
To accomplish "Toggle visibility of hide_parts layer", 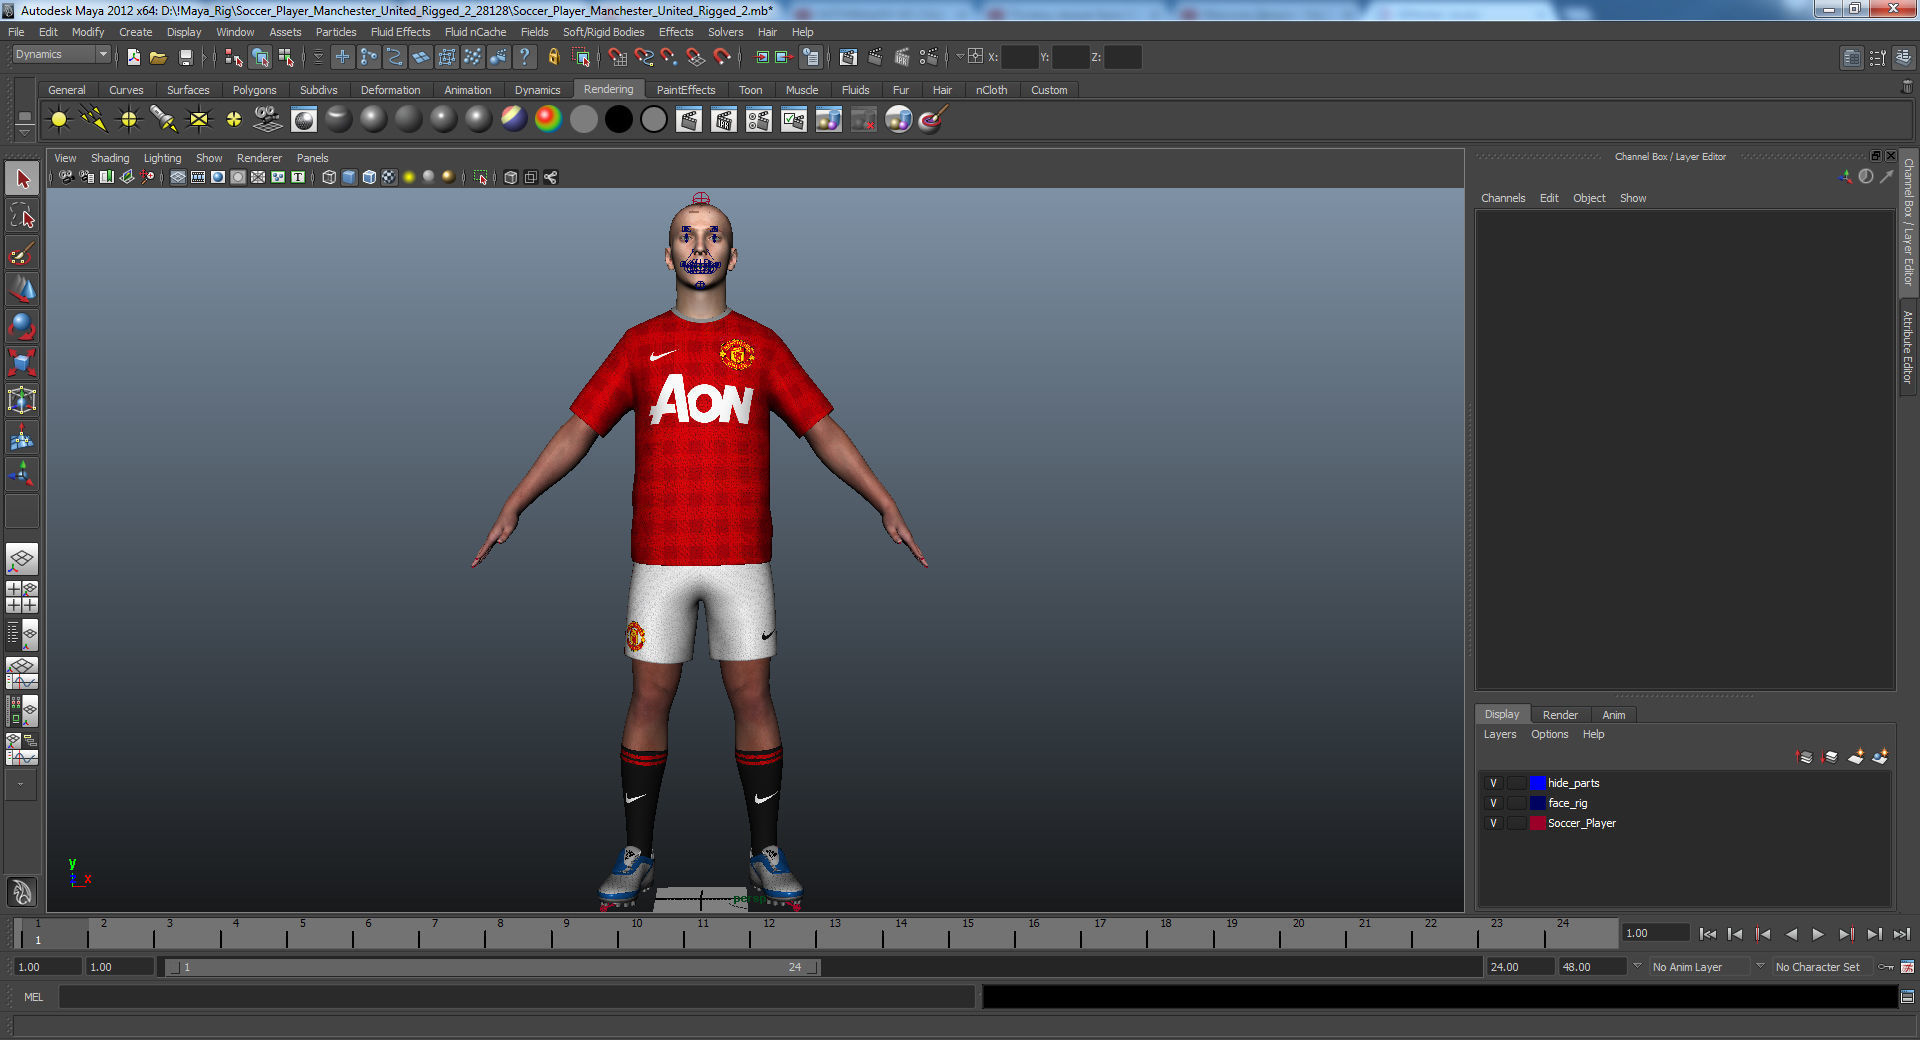I will [x=1493, y=783].
